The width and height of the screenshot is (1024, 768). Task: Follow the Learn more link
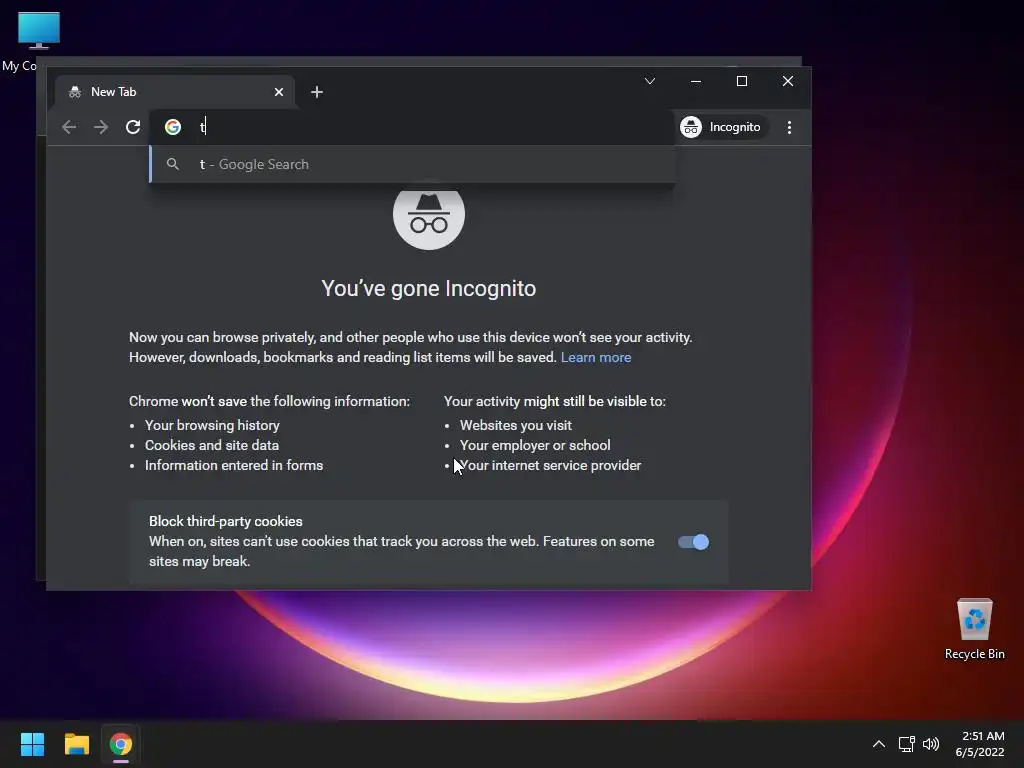click(596, 357)
